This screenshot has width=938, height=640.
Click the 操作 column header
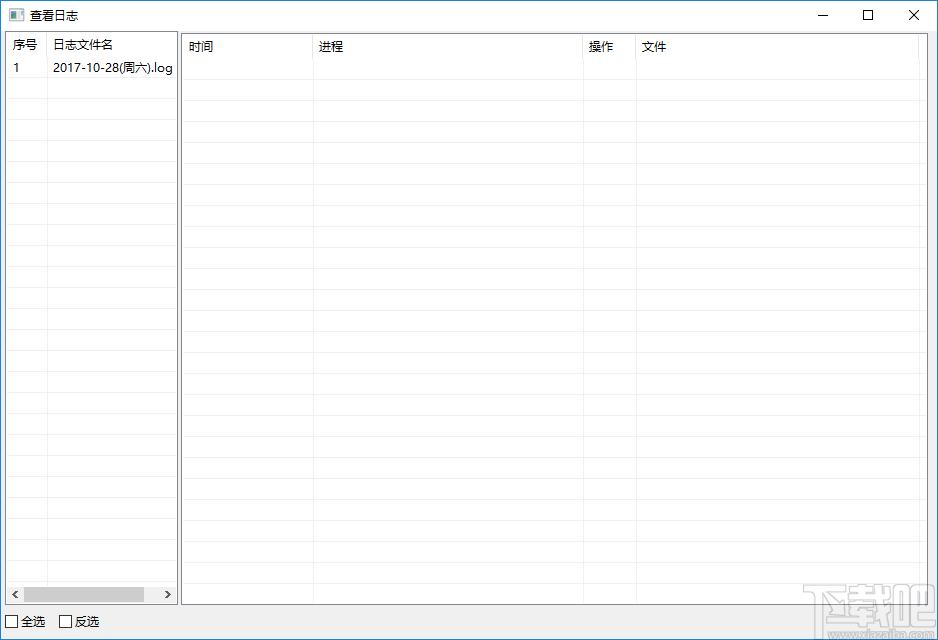610,47
